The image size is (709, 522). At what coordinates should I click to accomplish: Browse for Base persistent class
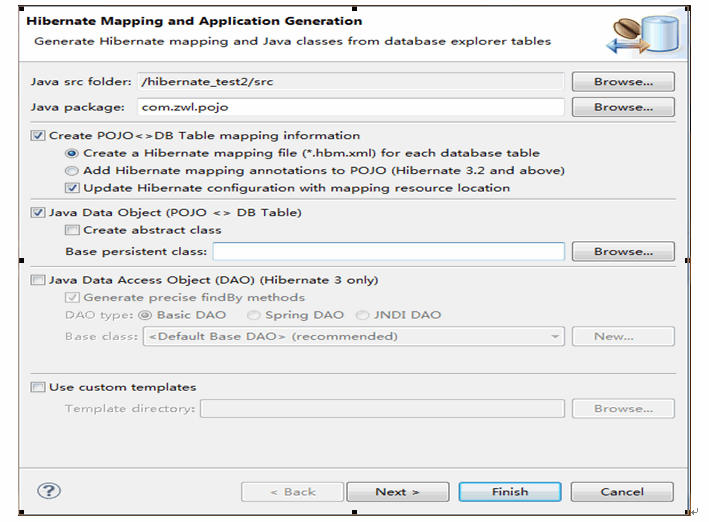click(623, 252)
